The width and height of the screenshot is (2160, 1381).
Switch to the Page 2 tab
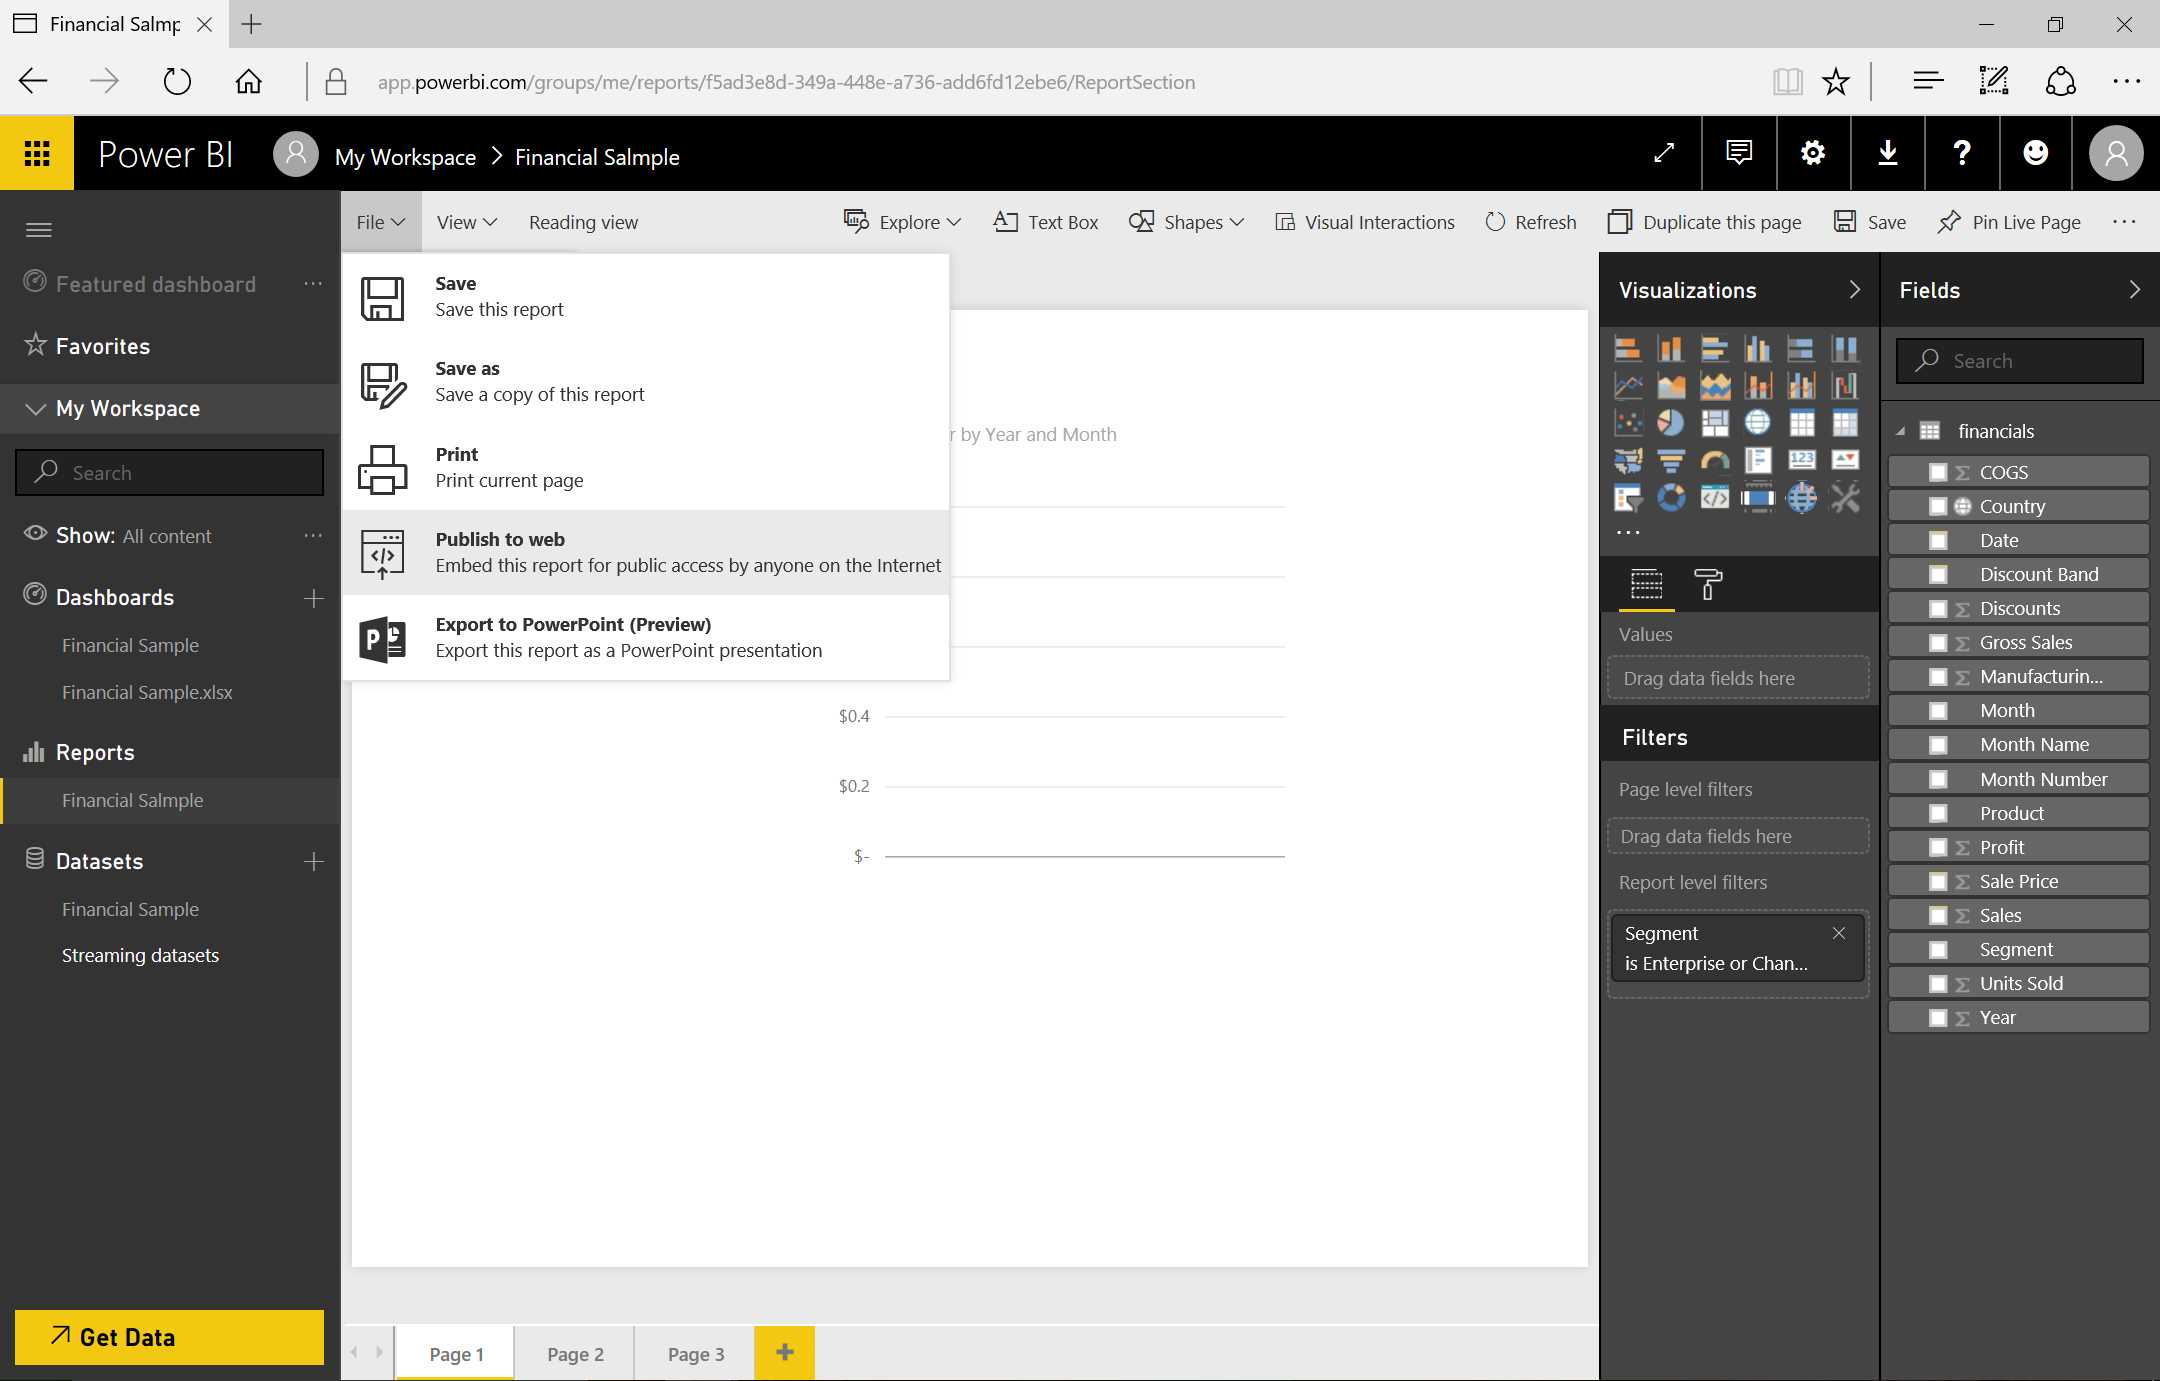(575, 1354)
